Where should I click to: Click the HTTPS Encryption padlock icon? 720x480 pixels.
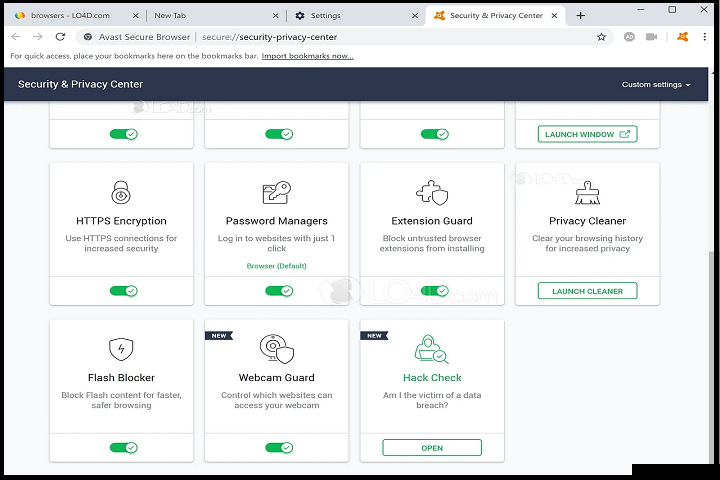click(121, 192)
